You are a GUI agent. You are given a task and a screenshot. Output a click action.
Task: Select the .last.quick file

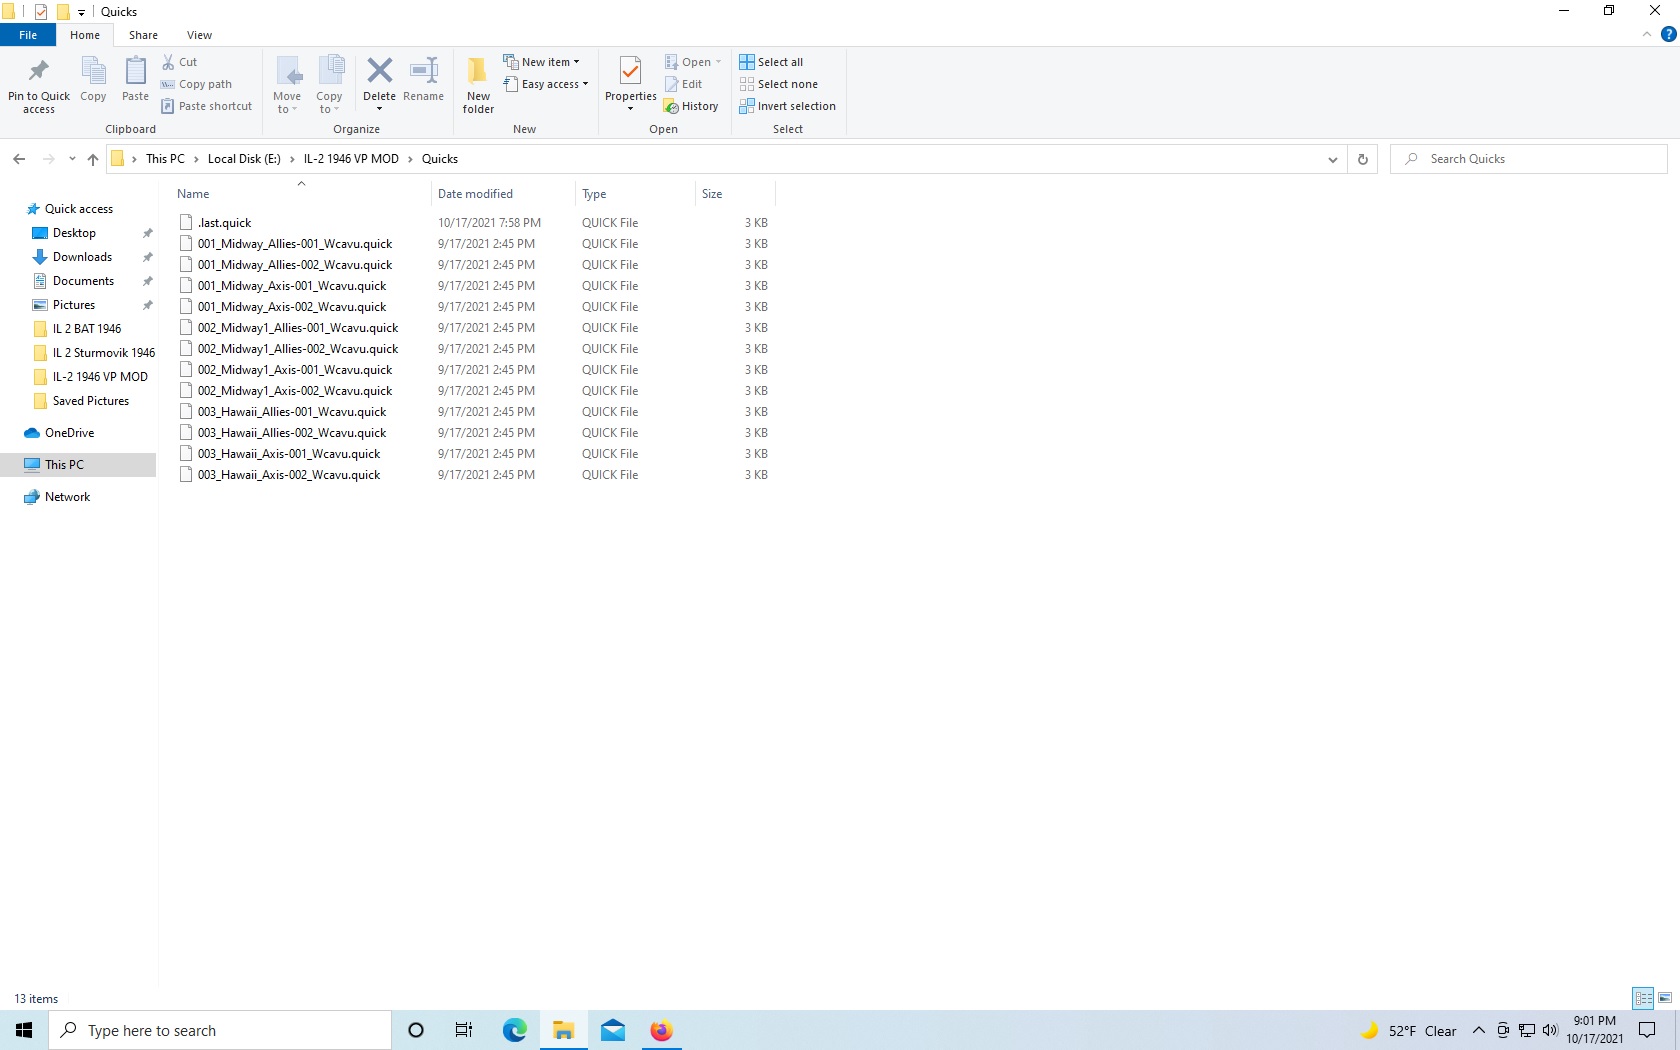224,223
